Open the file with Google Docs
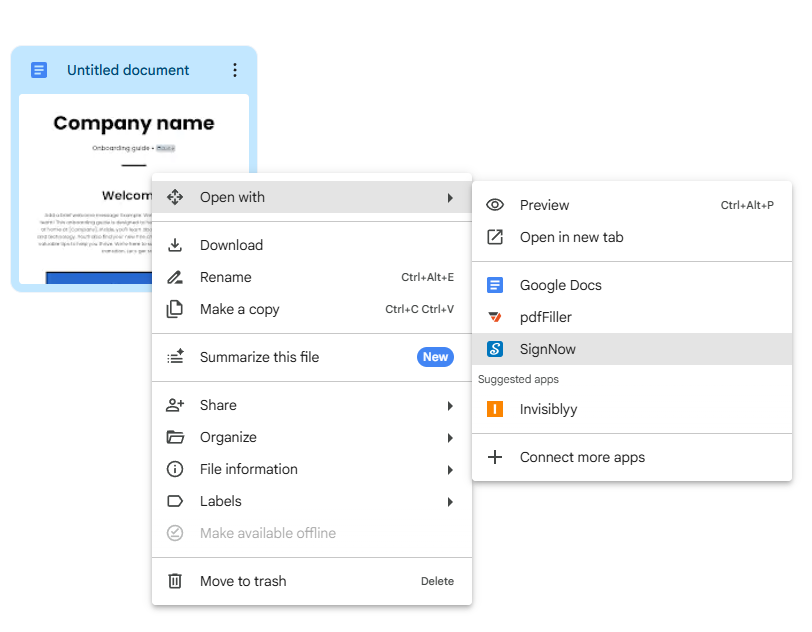Screen dimensions: 812x632 (x=560, y=285)
